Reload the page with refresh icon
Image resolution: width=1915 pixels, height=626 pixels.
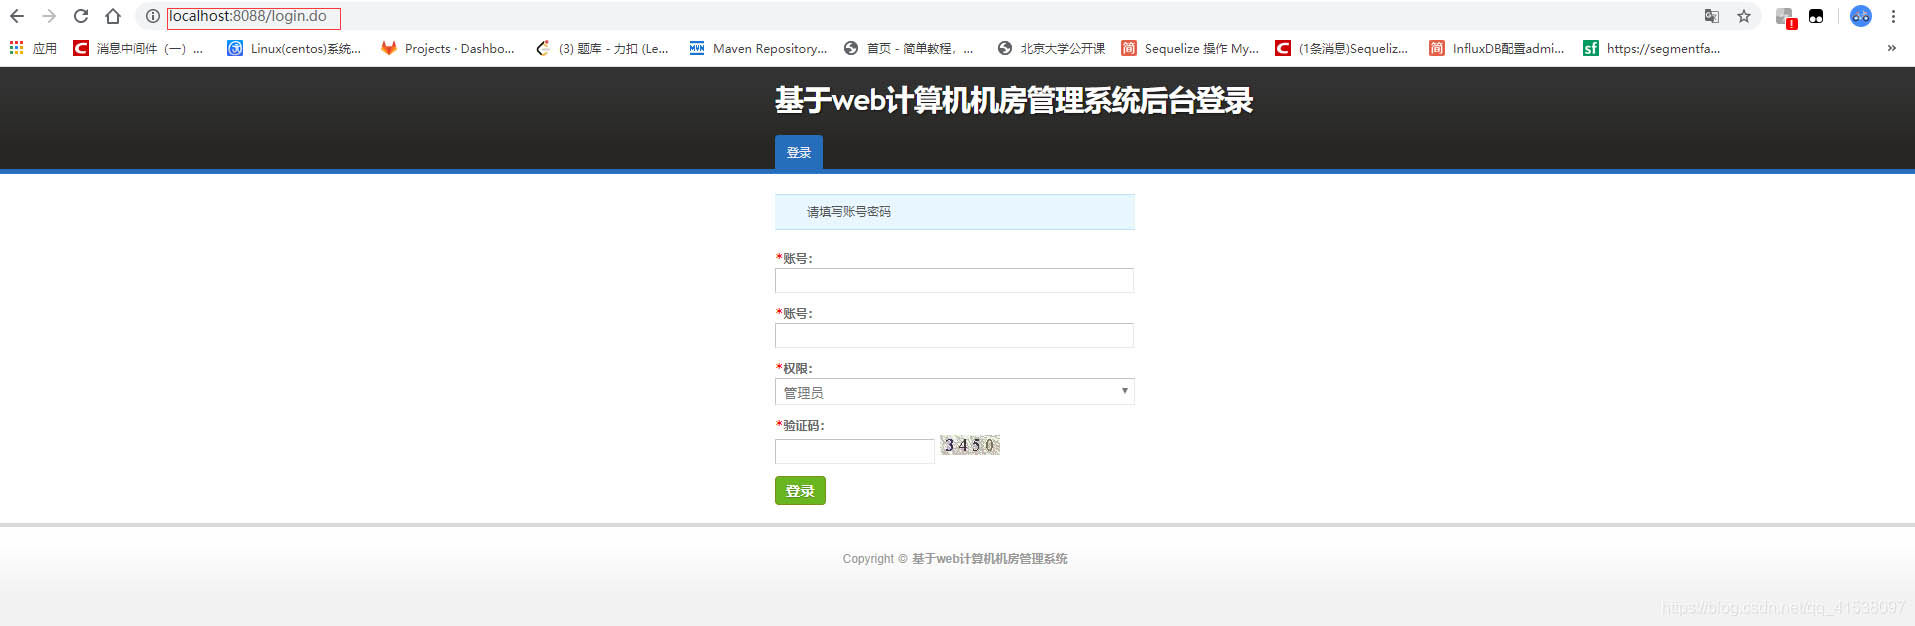click(81, 16)
